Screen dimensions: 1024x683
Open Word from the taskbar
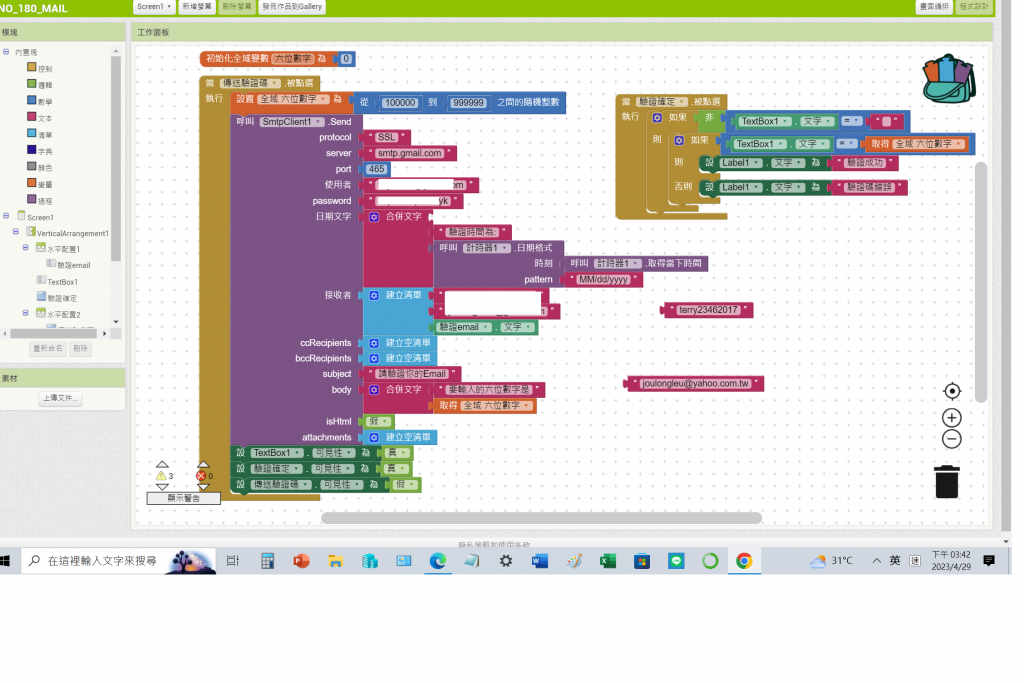(539, 561)
